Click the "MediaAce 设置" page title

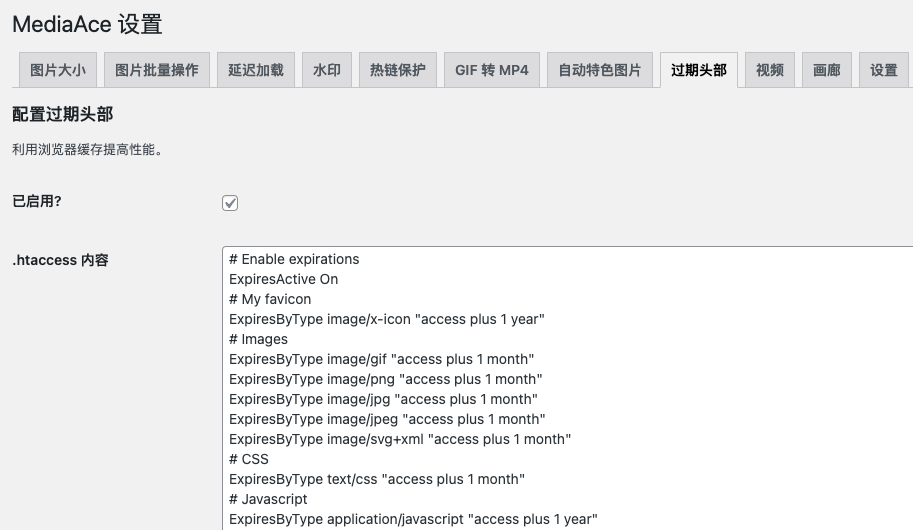(x=87, y=24)
